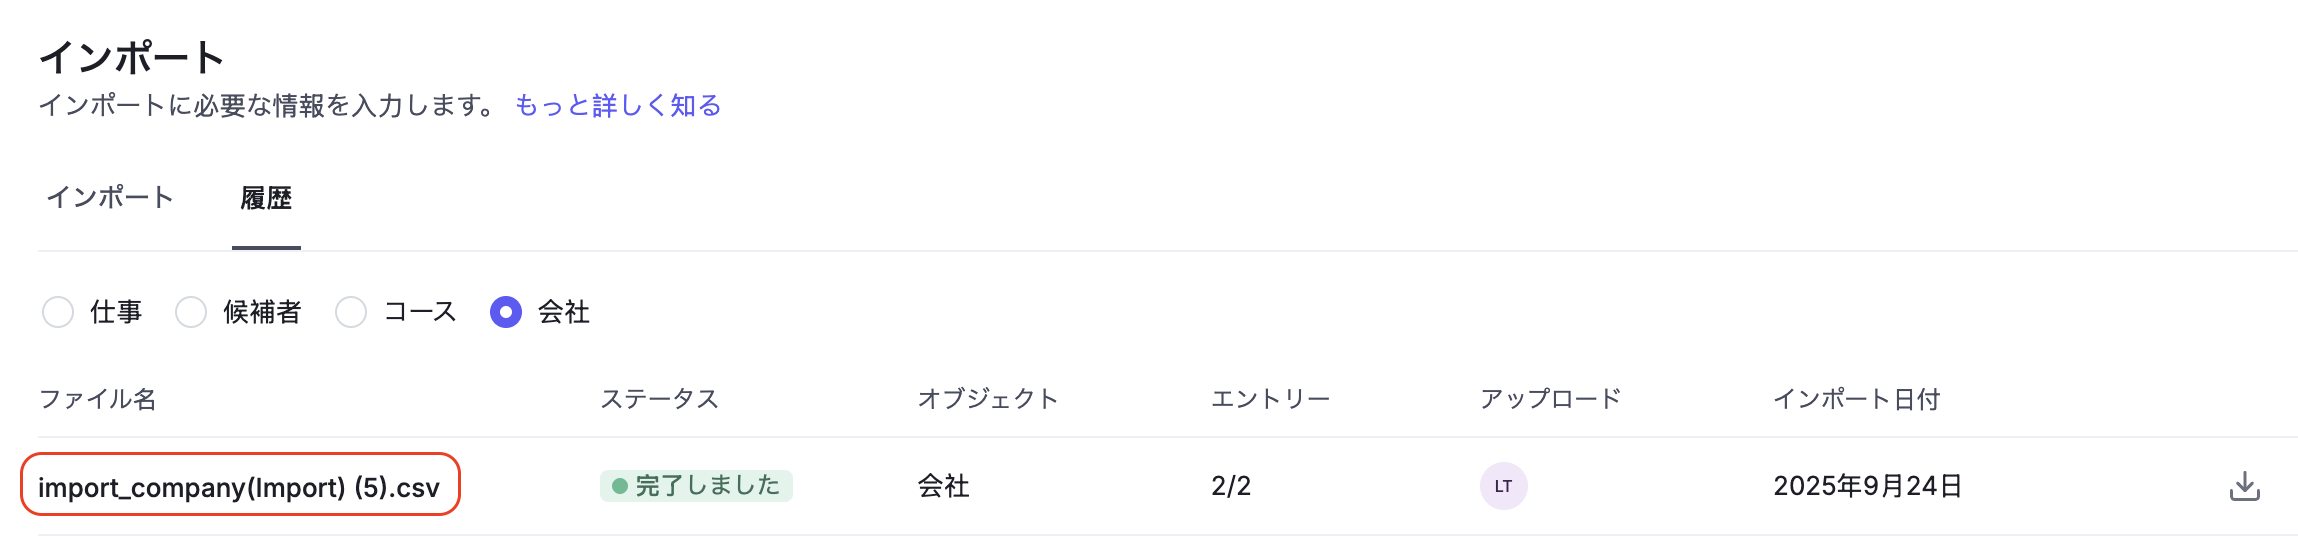
Task: Click the 2/2 entries value
Action: tap(1231, 486)
